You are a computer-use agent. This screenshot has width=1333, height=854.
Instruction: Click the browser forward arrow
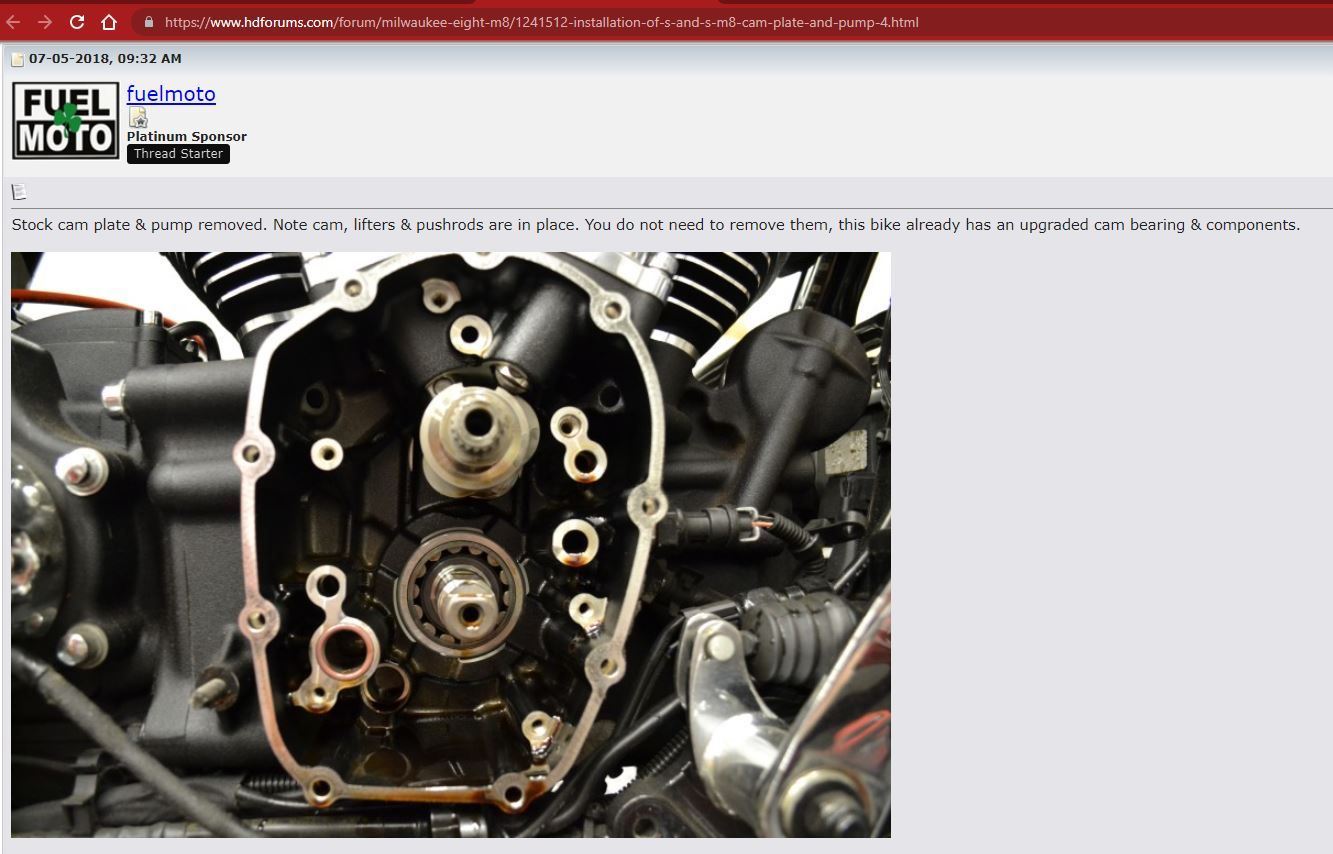pos(45,22)
